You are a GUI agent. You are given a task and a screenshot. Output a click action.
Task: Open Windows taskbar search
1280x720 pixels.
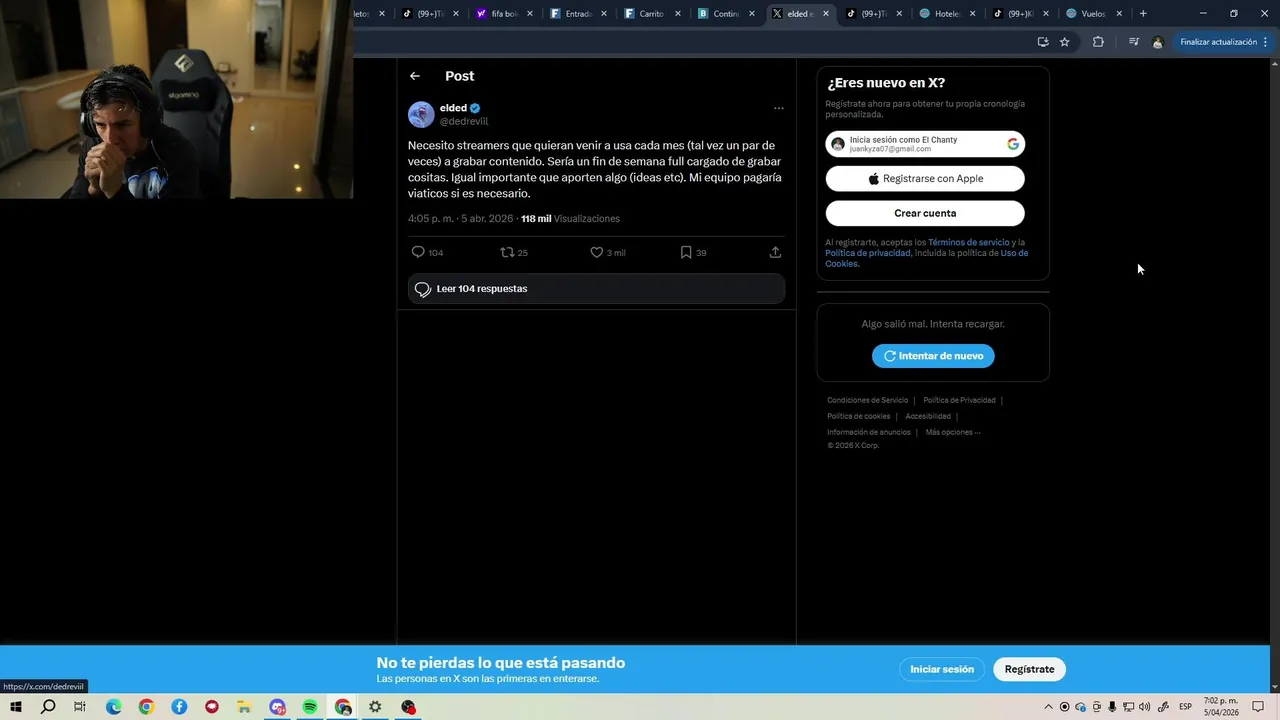tap(48, 707)
